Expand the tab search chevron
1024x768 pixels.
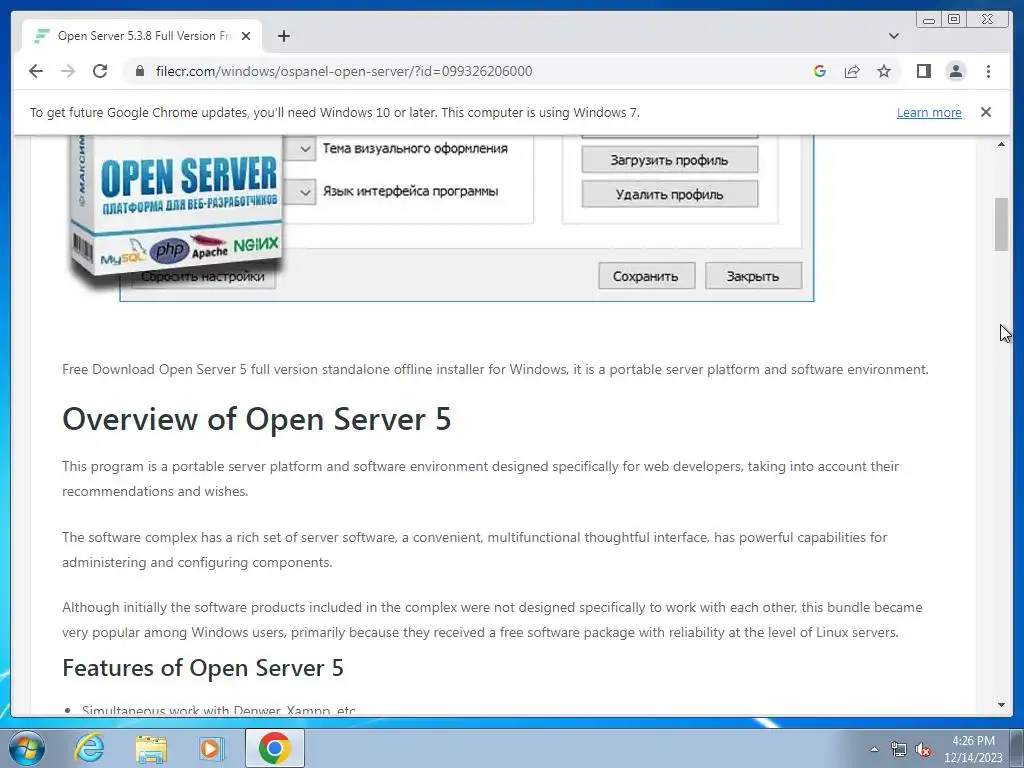click(894, 36)
